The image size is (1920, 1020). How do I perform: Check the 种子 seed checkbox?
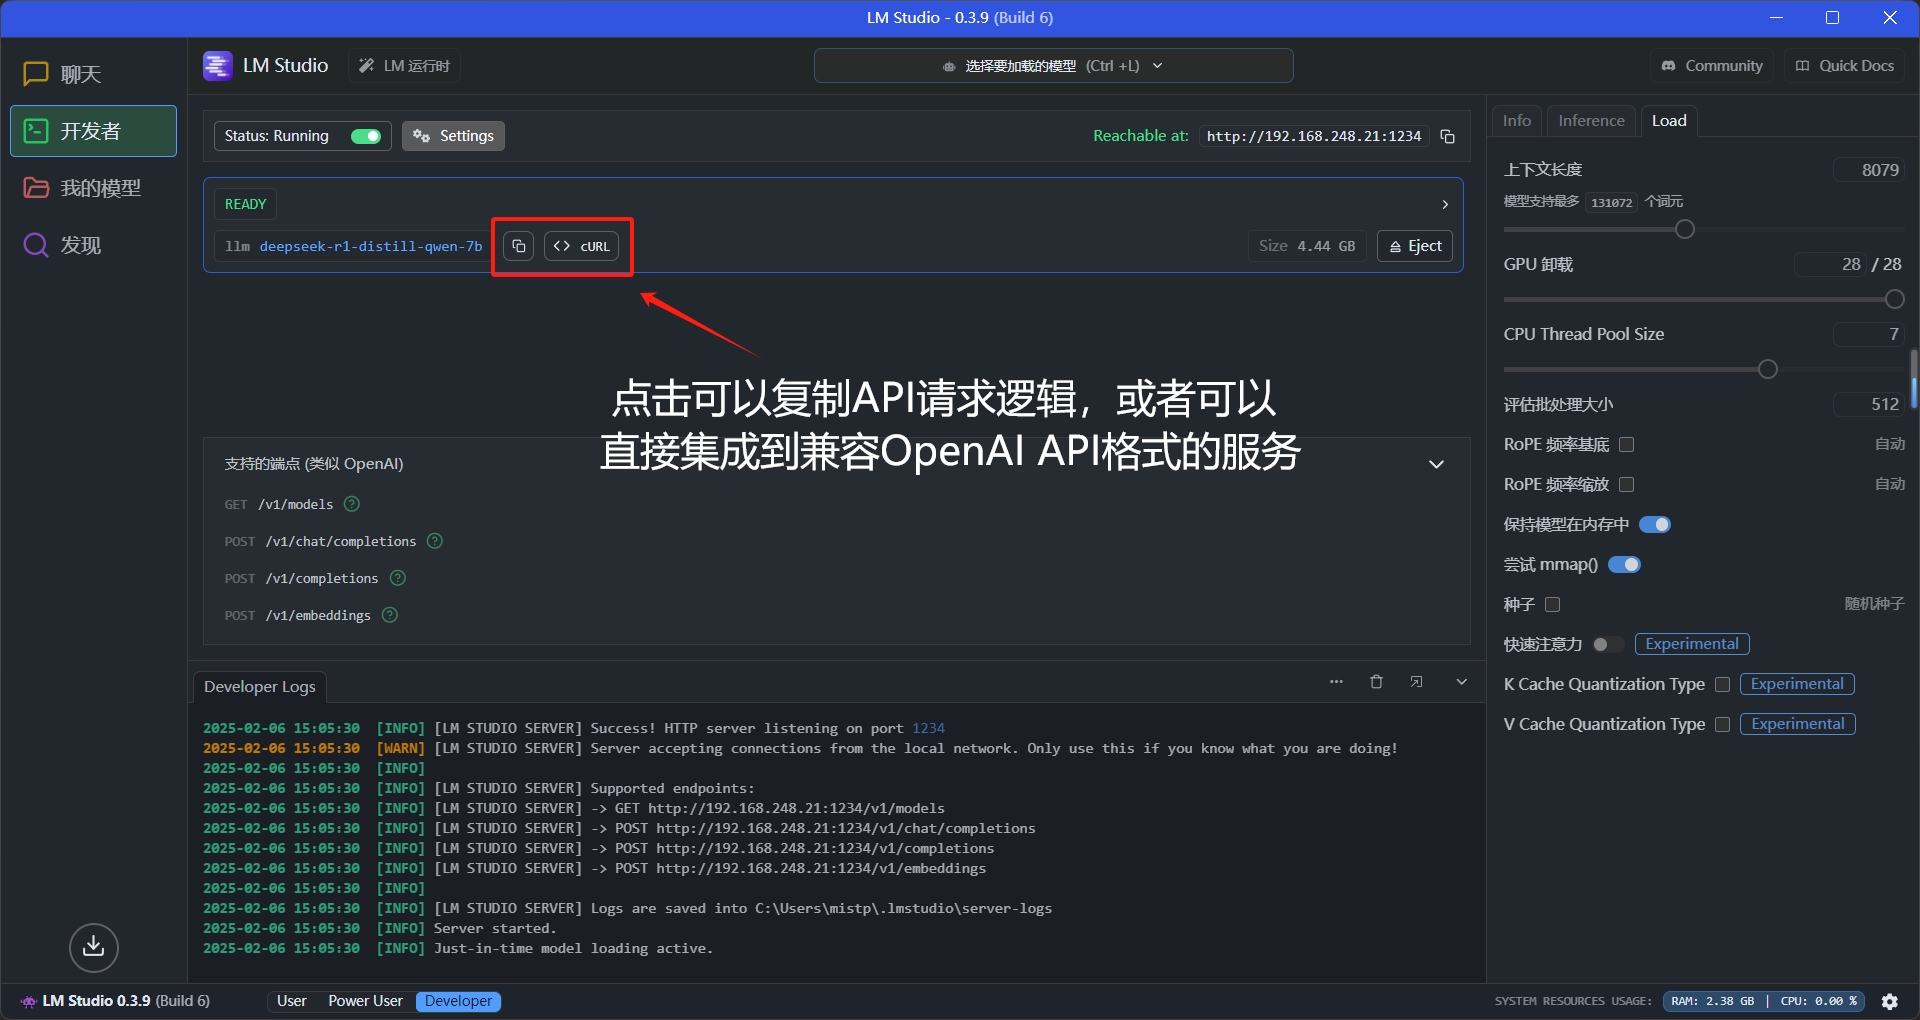1552,605
